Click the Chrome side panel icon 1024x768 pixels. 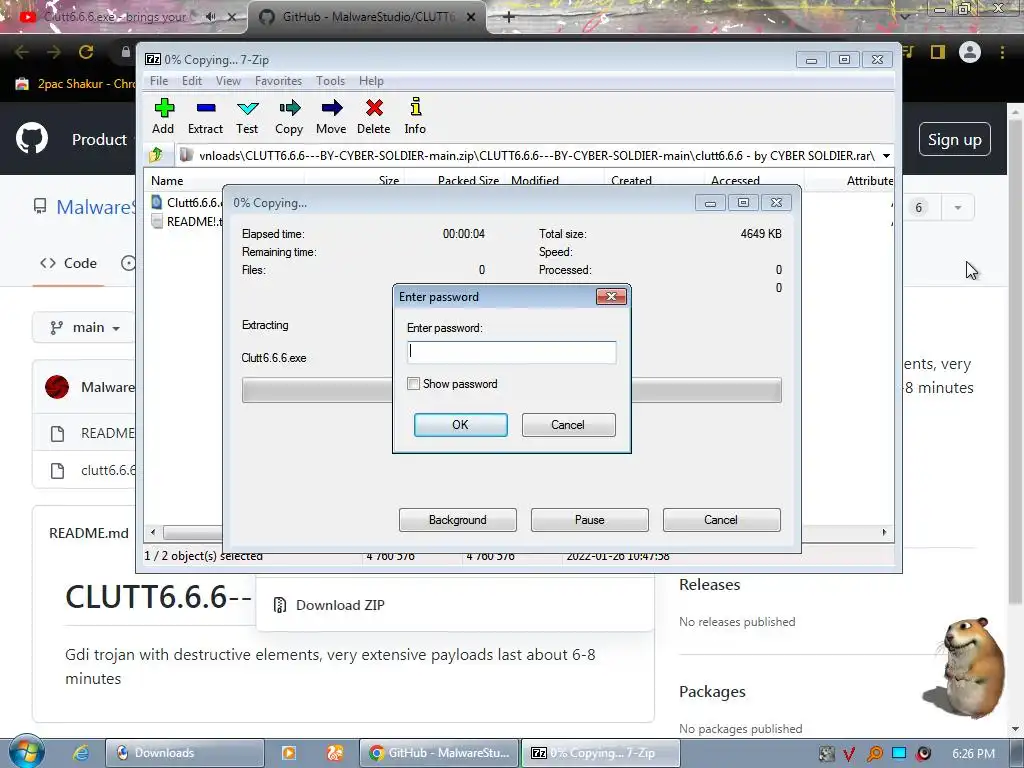(938, 52)
